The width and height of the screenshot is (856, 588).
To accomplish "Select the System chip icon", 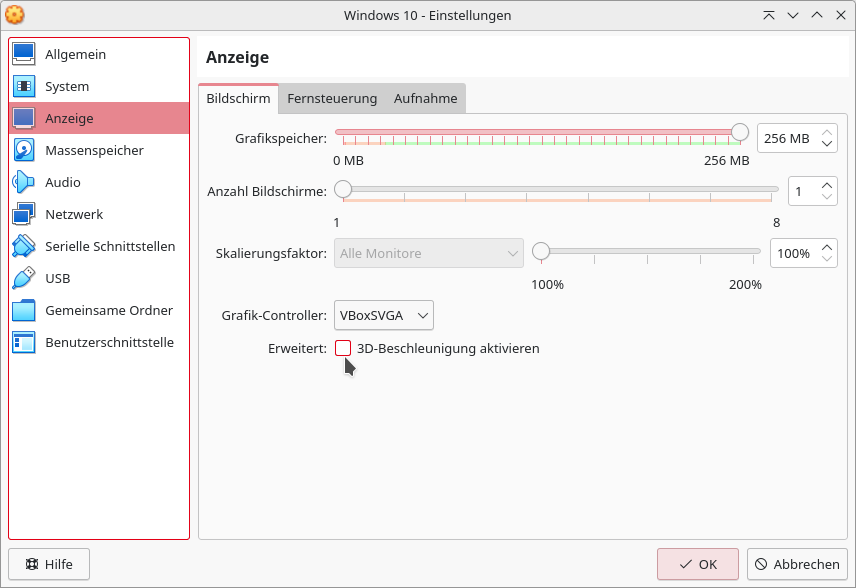I will (23, 86).
